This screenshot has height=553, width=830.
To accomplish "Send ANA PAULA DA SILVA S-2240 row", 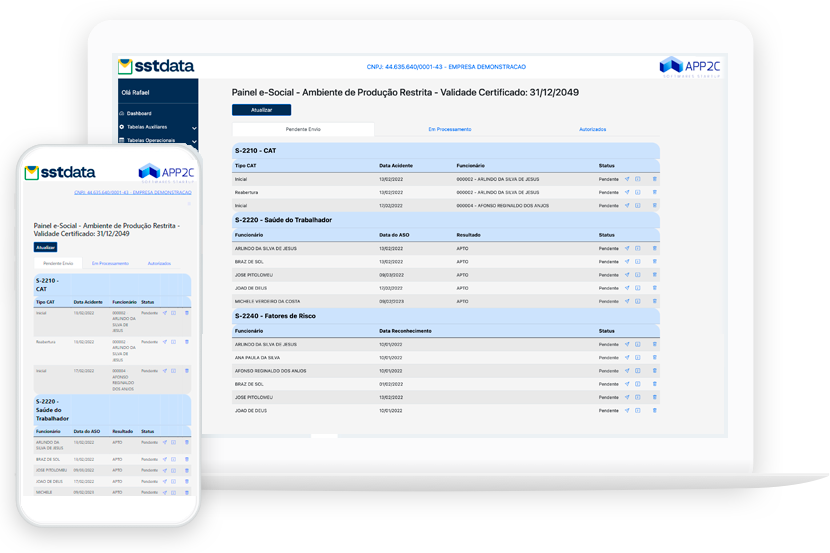I will pyautogui.click(x=627, y=358).
